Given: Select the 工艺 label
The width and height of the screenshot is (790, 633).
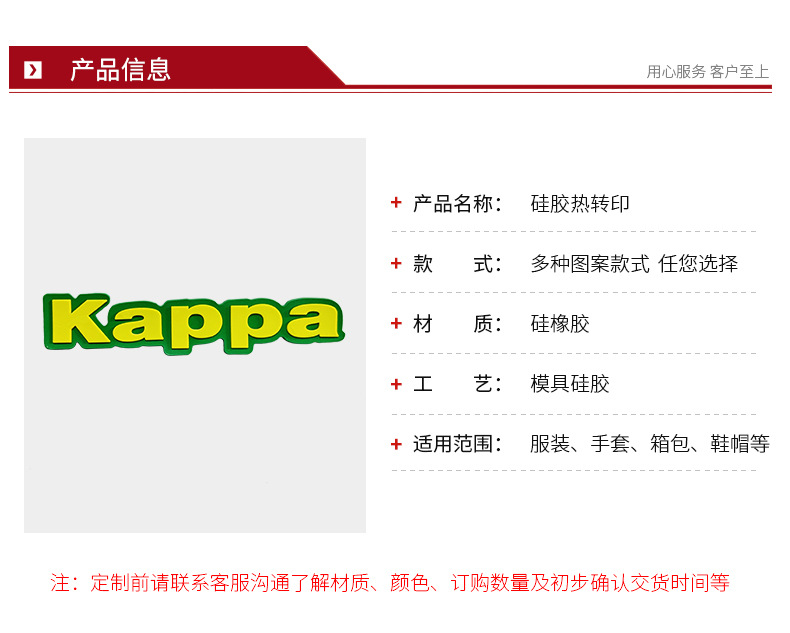Looking at the screenshot, I should click(457, 384).
